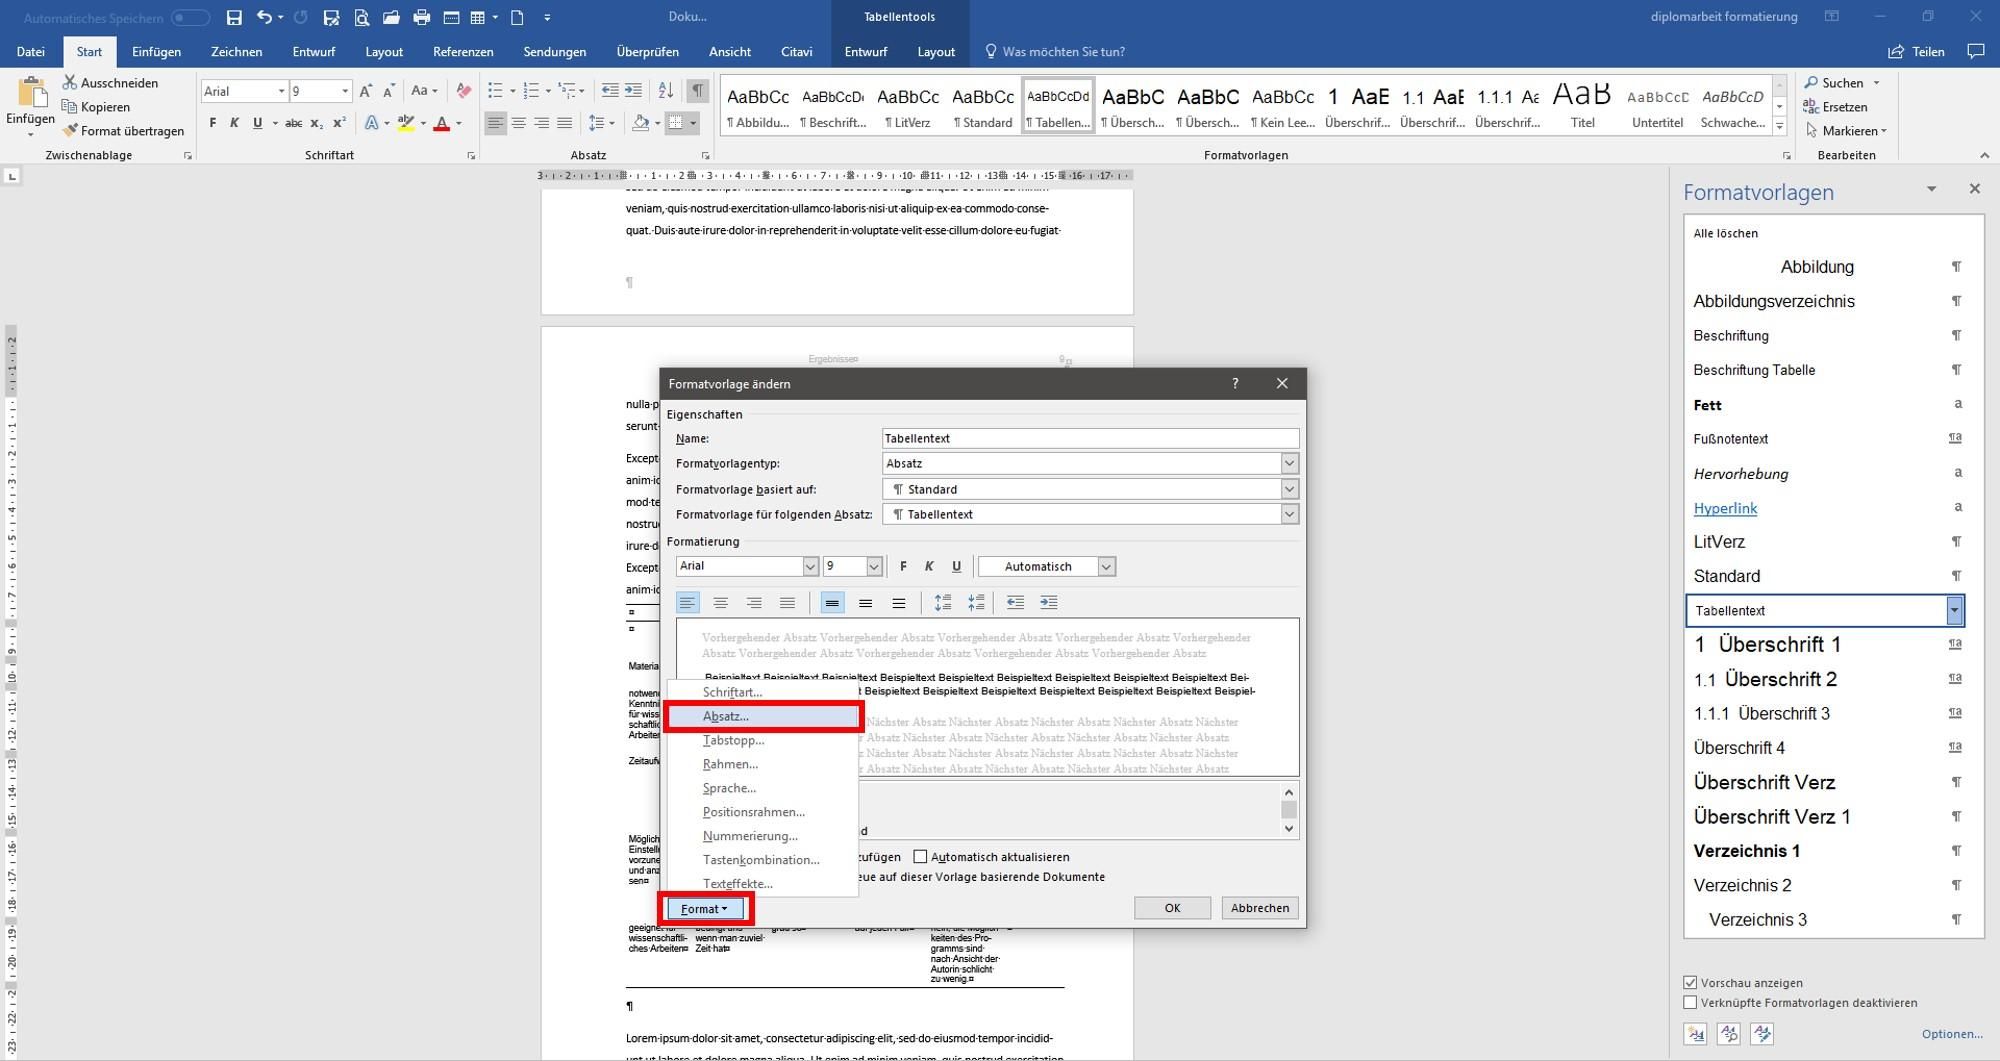The image size is (2000, 1061).
Task: Click strikethrough abc icon in ribbon
Action: click(293, 123)
